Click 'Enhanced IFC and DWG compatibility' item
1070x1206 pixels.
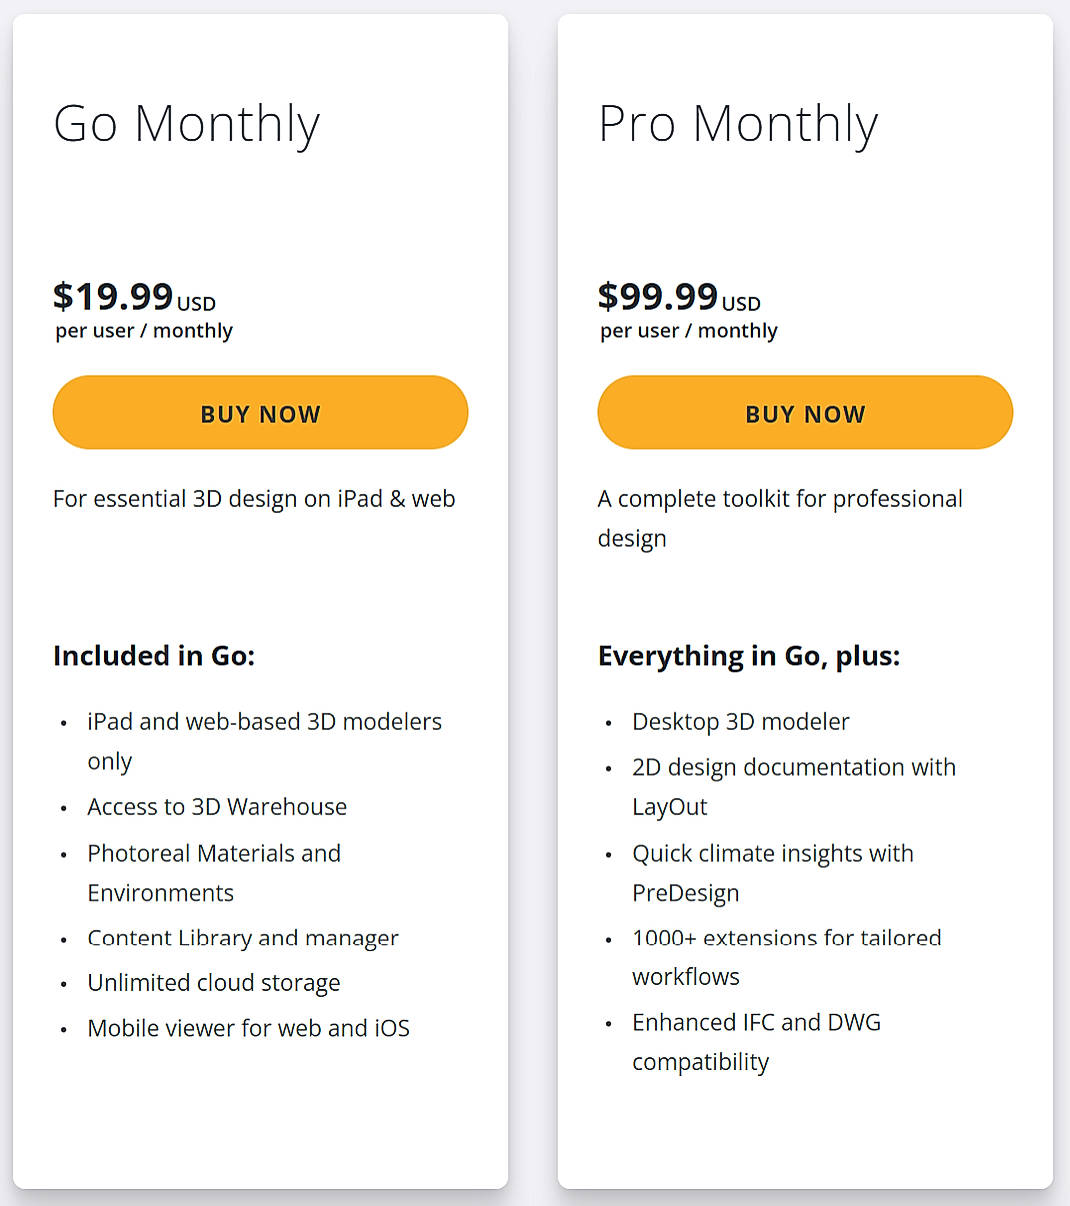(x=756, y=1041)
